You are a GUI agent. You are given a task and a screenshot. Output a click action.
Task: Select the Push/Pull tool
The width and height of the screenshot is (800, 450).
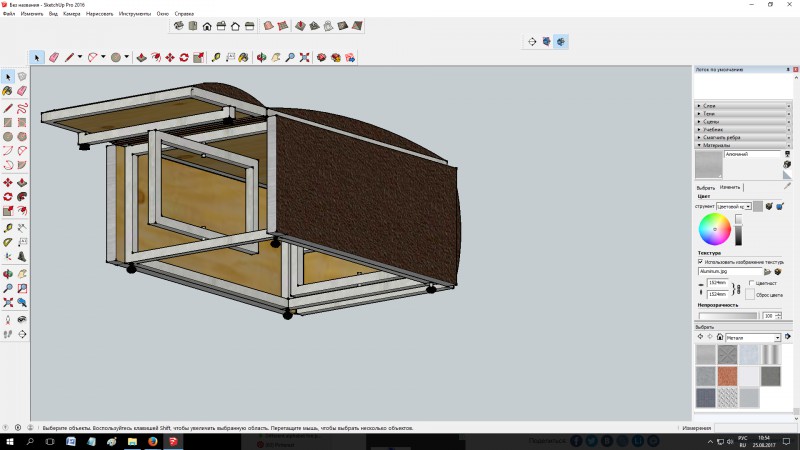point(140,58)
